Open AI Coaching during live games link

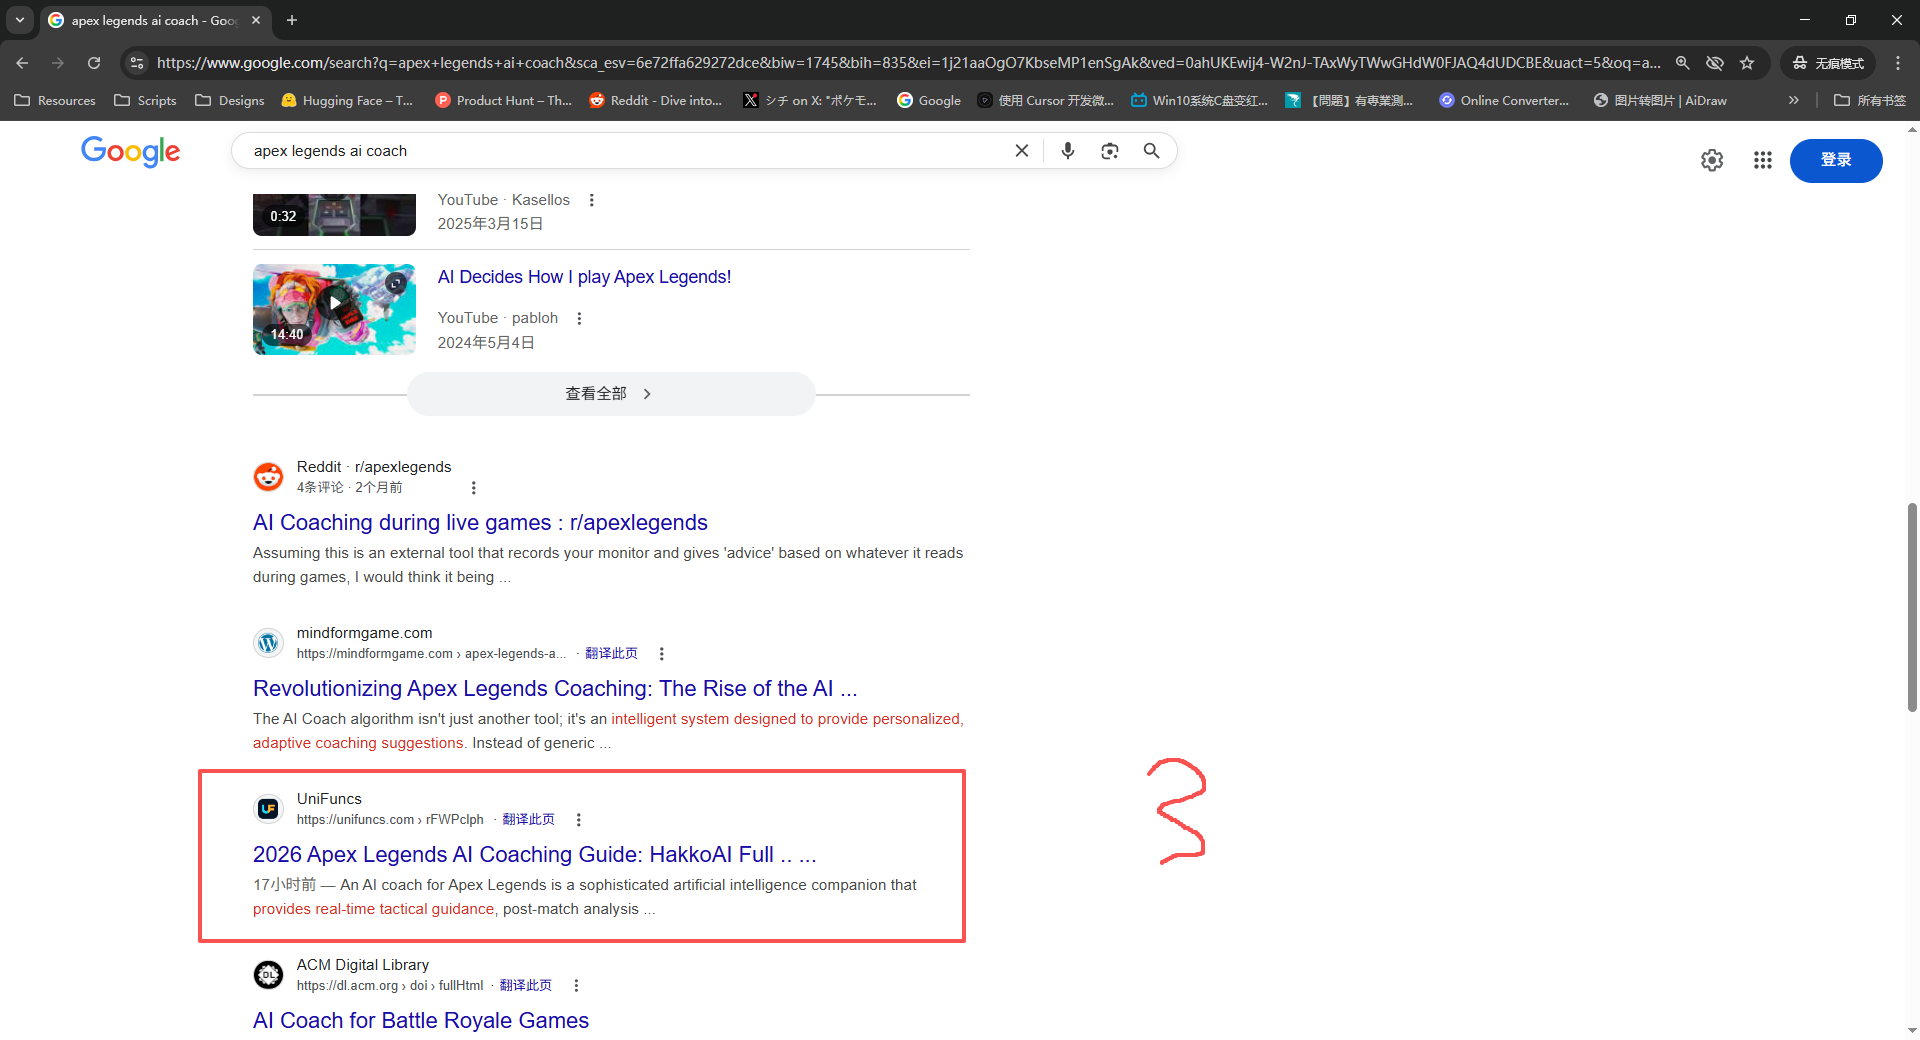coord(480,523)
